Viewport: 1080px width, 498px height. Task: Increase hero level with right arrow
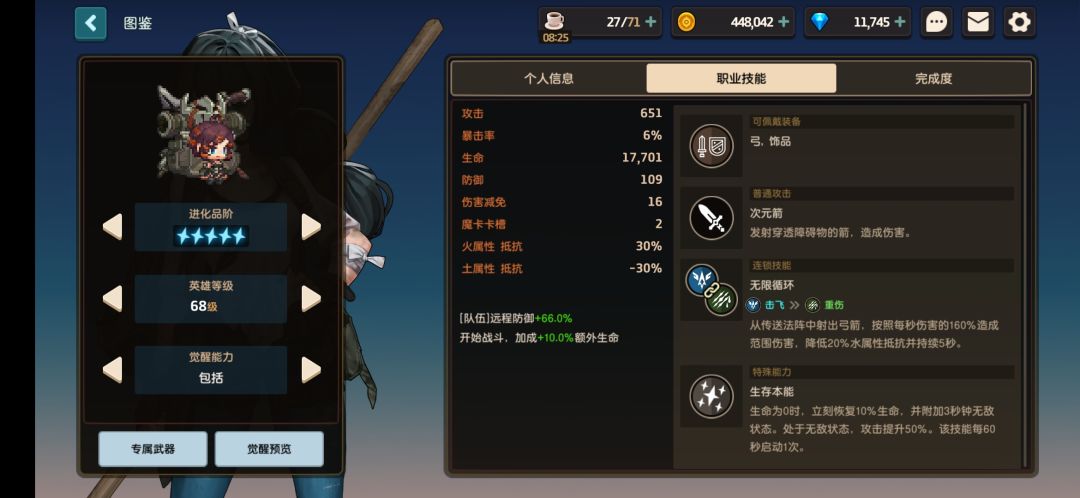(311, 298)
